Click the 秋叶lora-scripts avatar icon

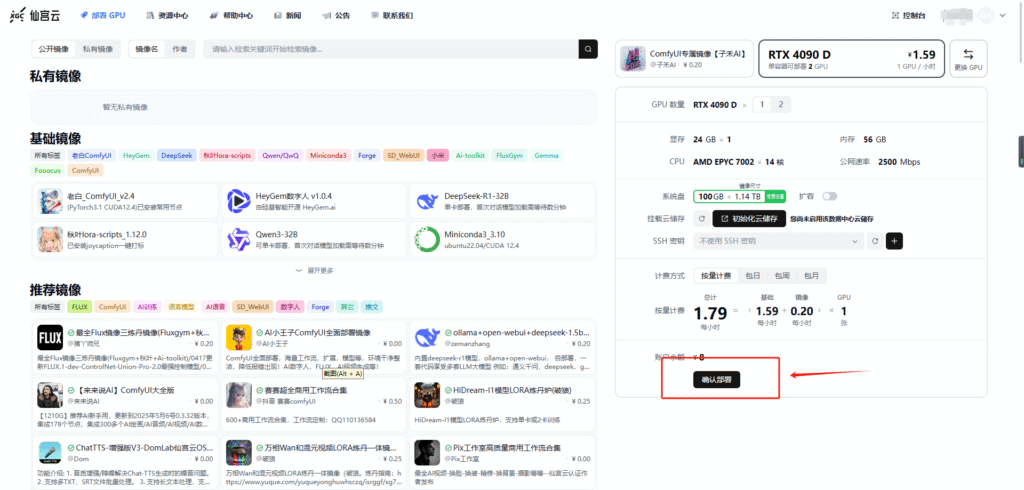50,239
